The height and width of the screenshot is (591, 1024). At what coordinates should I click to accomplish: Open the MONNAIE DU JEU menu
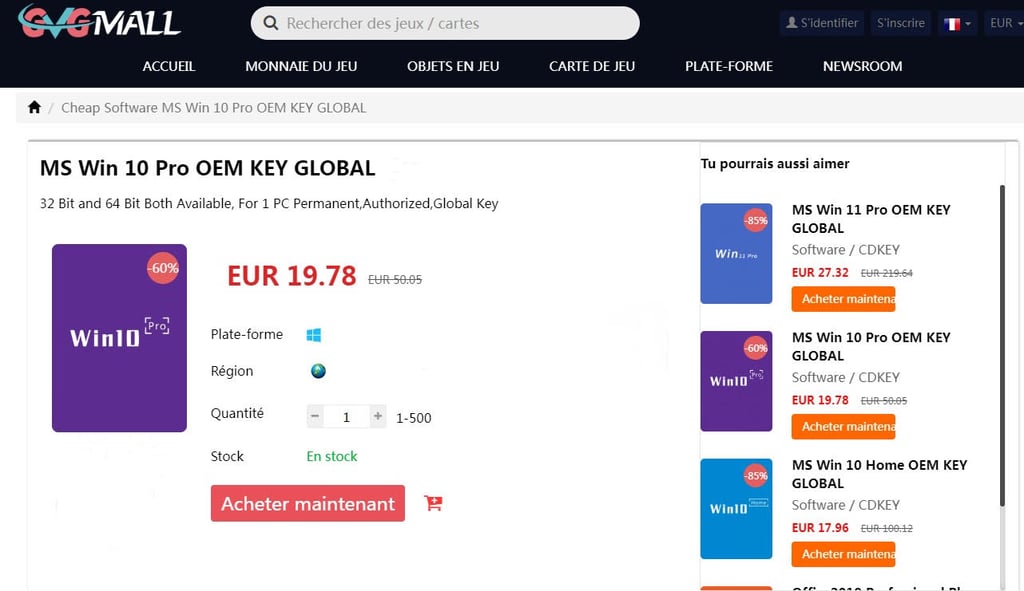(x=301, y=66)
